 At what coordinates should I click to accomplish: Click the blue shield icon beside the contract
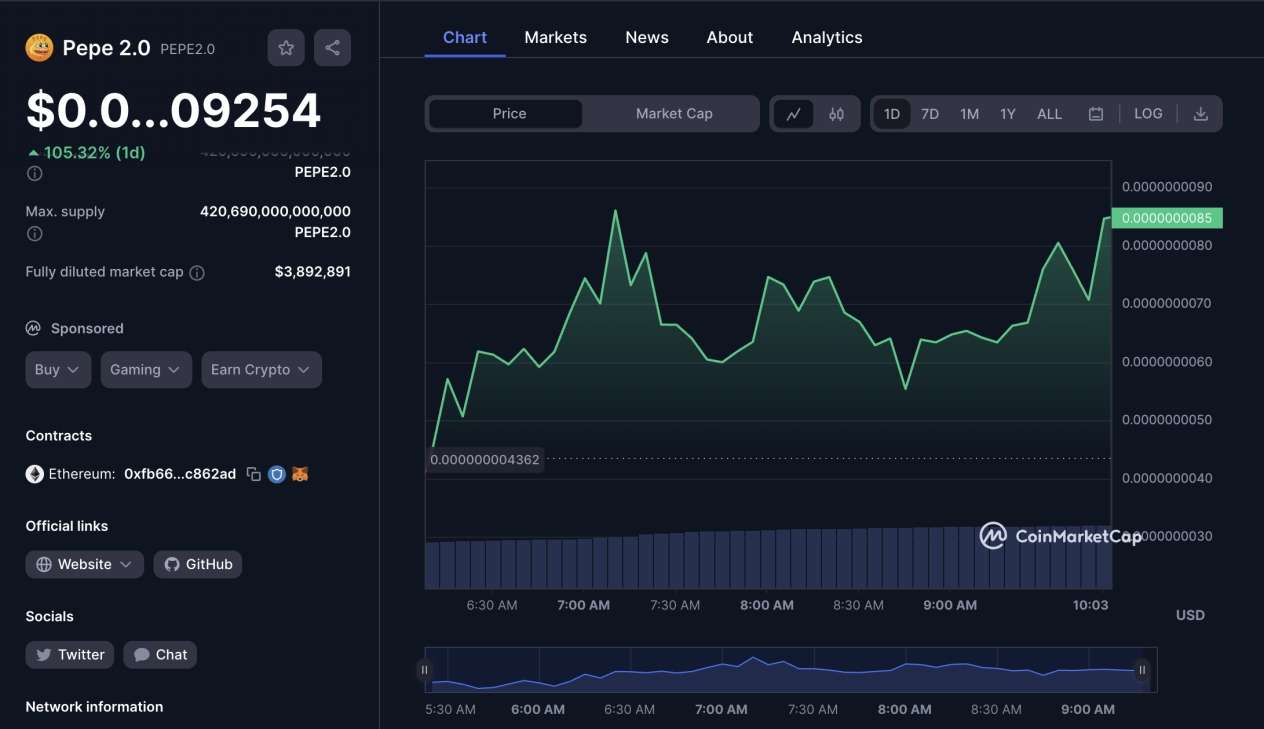pyautogui.click(x=277, y=474)
